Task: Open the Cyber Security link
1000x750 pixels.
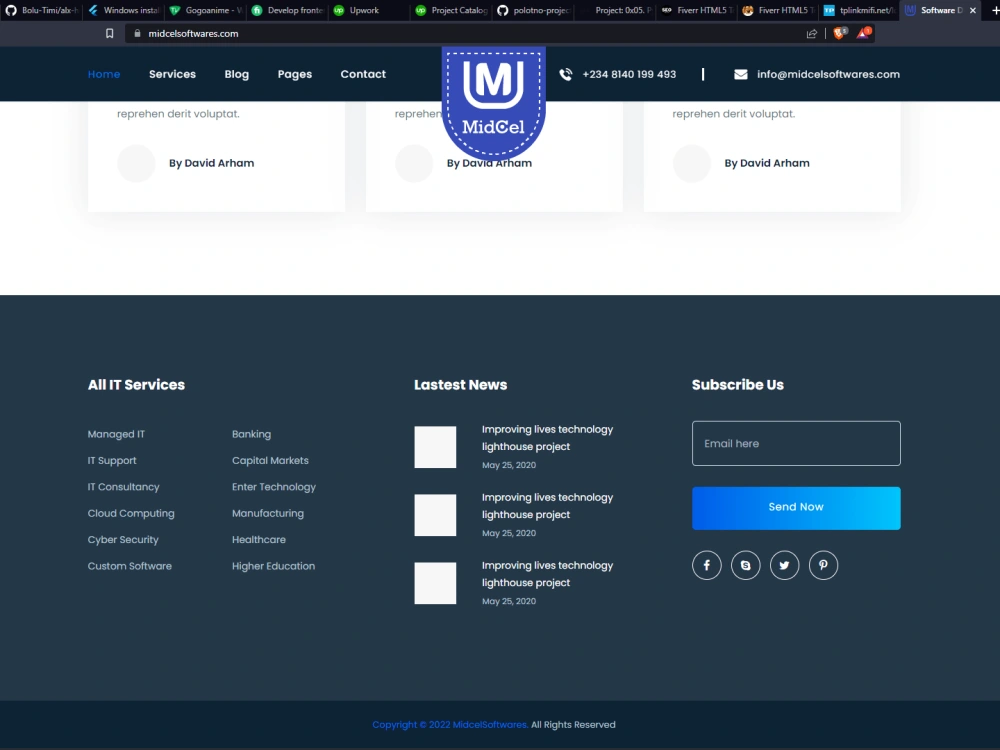Action: (x=123, y=540)
